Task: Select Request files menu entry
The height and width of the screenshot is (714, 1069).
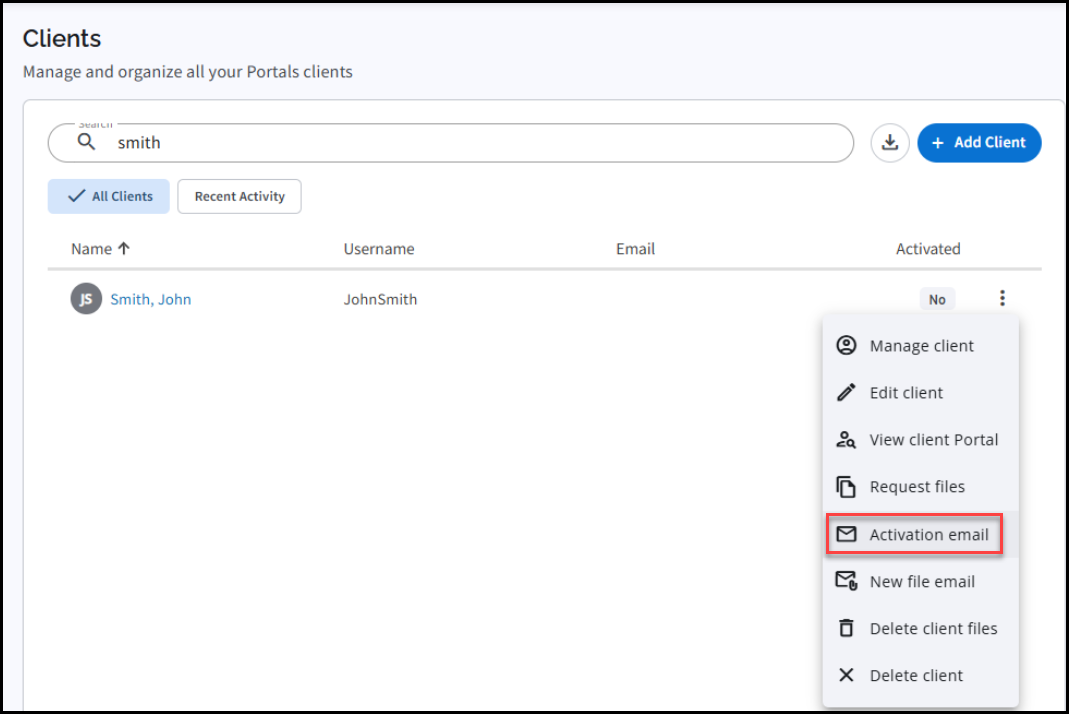Action: point(917,487)
